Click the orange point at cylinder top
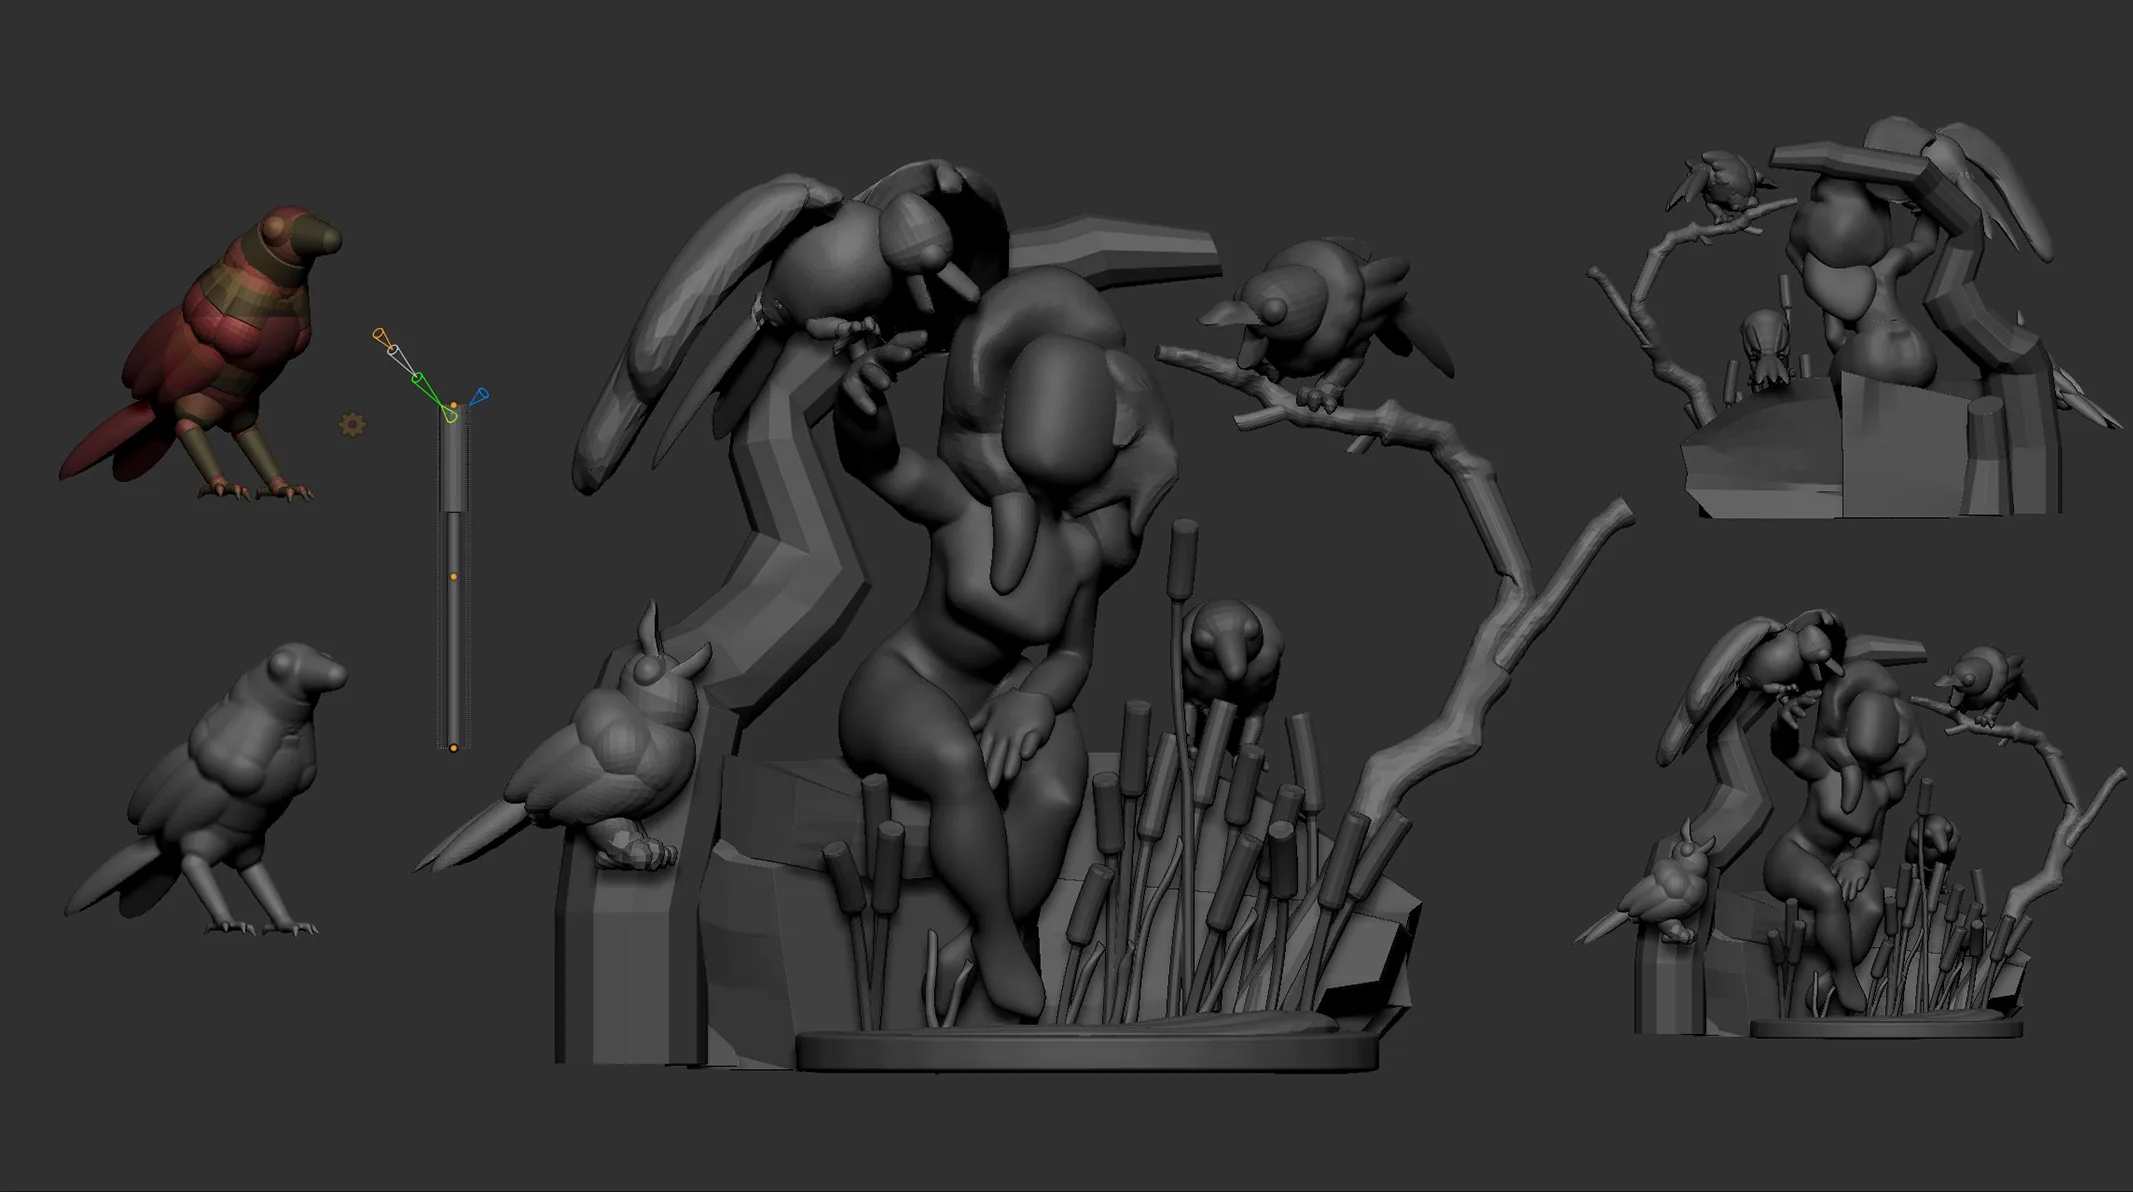The image size is (2133, 1192). (x=453, y=407)
